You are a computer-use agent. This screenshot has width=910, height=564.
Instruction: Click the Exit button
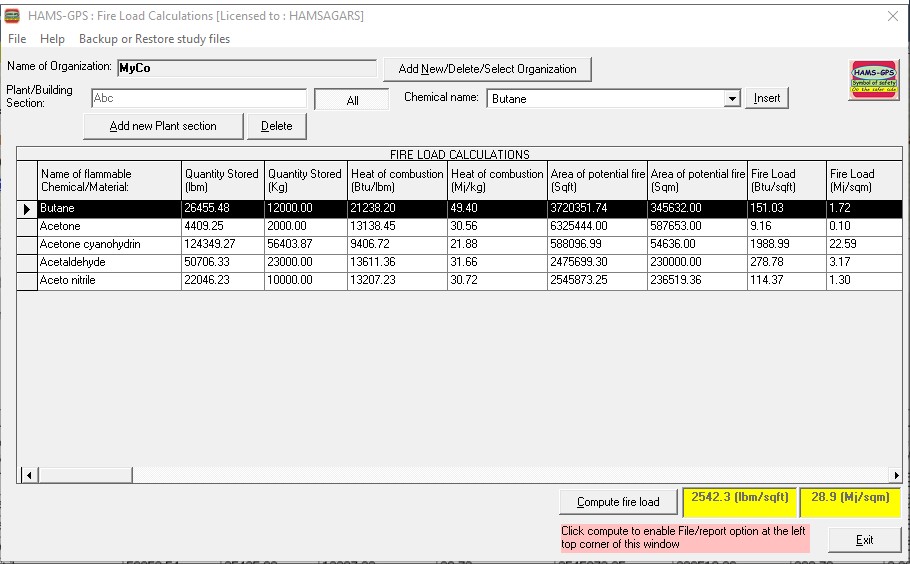pyautogui.click(x=864, y=540)
